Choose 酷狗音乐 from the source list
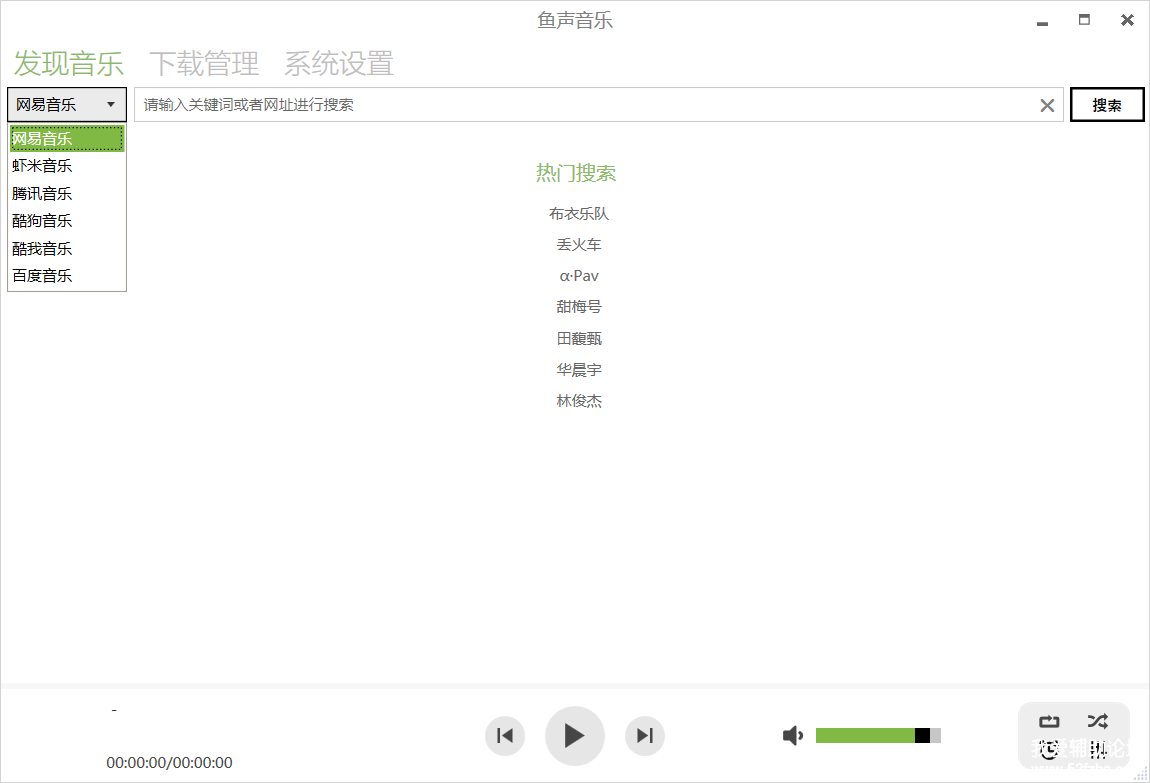 pyautogui.click(x=67, y=221)
